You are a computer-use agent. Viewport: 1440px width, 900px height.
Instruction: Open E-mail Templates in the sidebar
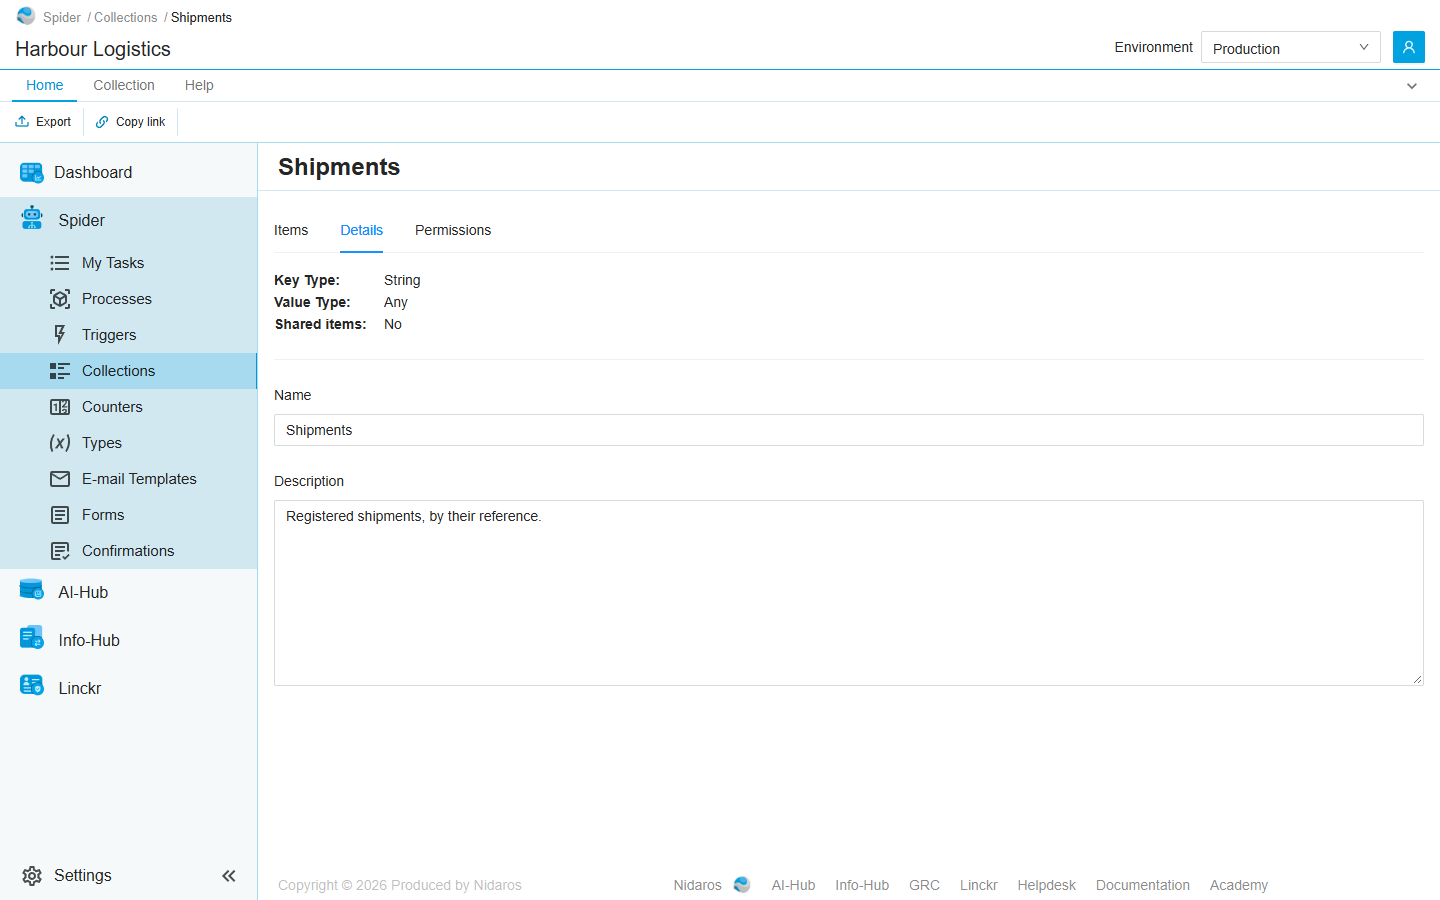(x=128, y=479)
